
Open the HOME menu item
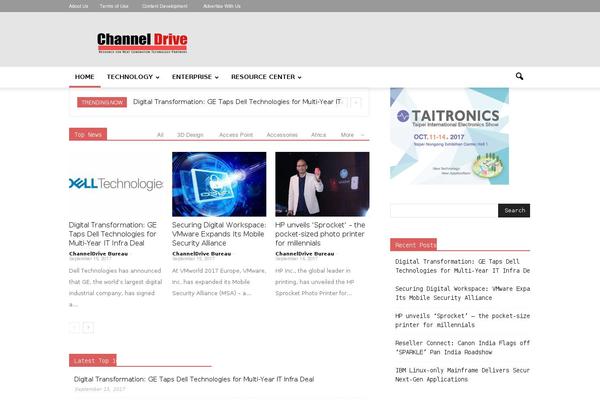(x=85, y=77)
